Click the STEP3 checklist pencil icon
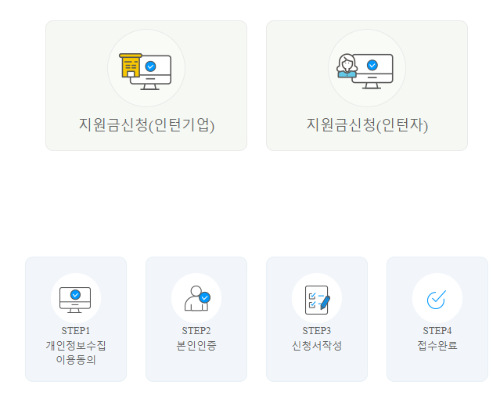This screenshot has height=395, width=500. (317, 300)
